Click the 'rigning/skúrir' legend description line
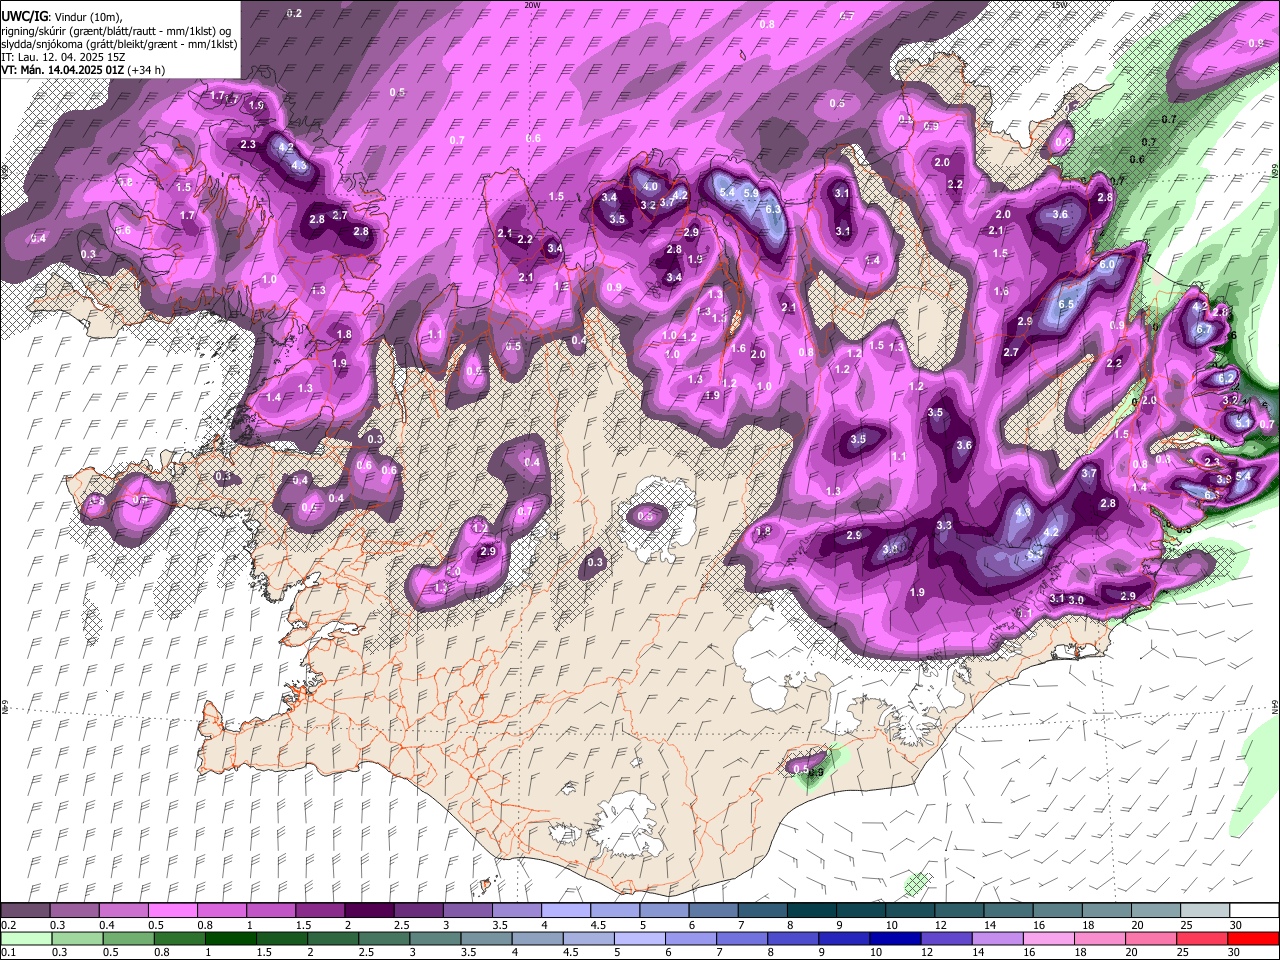The height and width of the screenshot is (960, 1280). (116, 31)
